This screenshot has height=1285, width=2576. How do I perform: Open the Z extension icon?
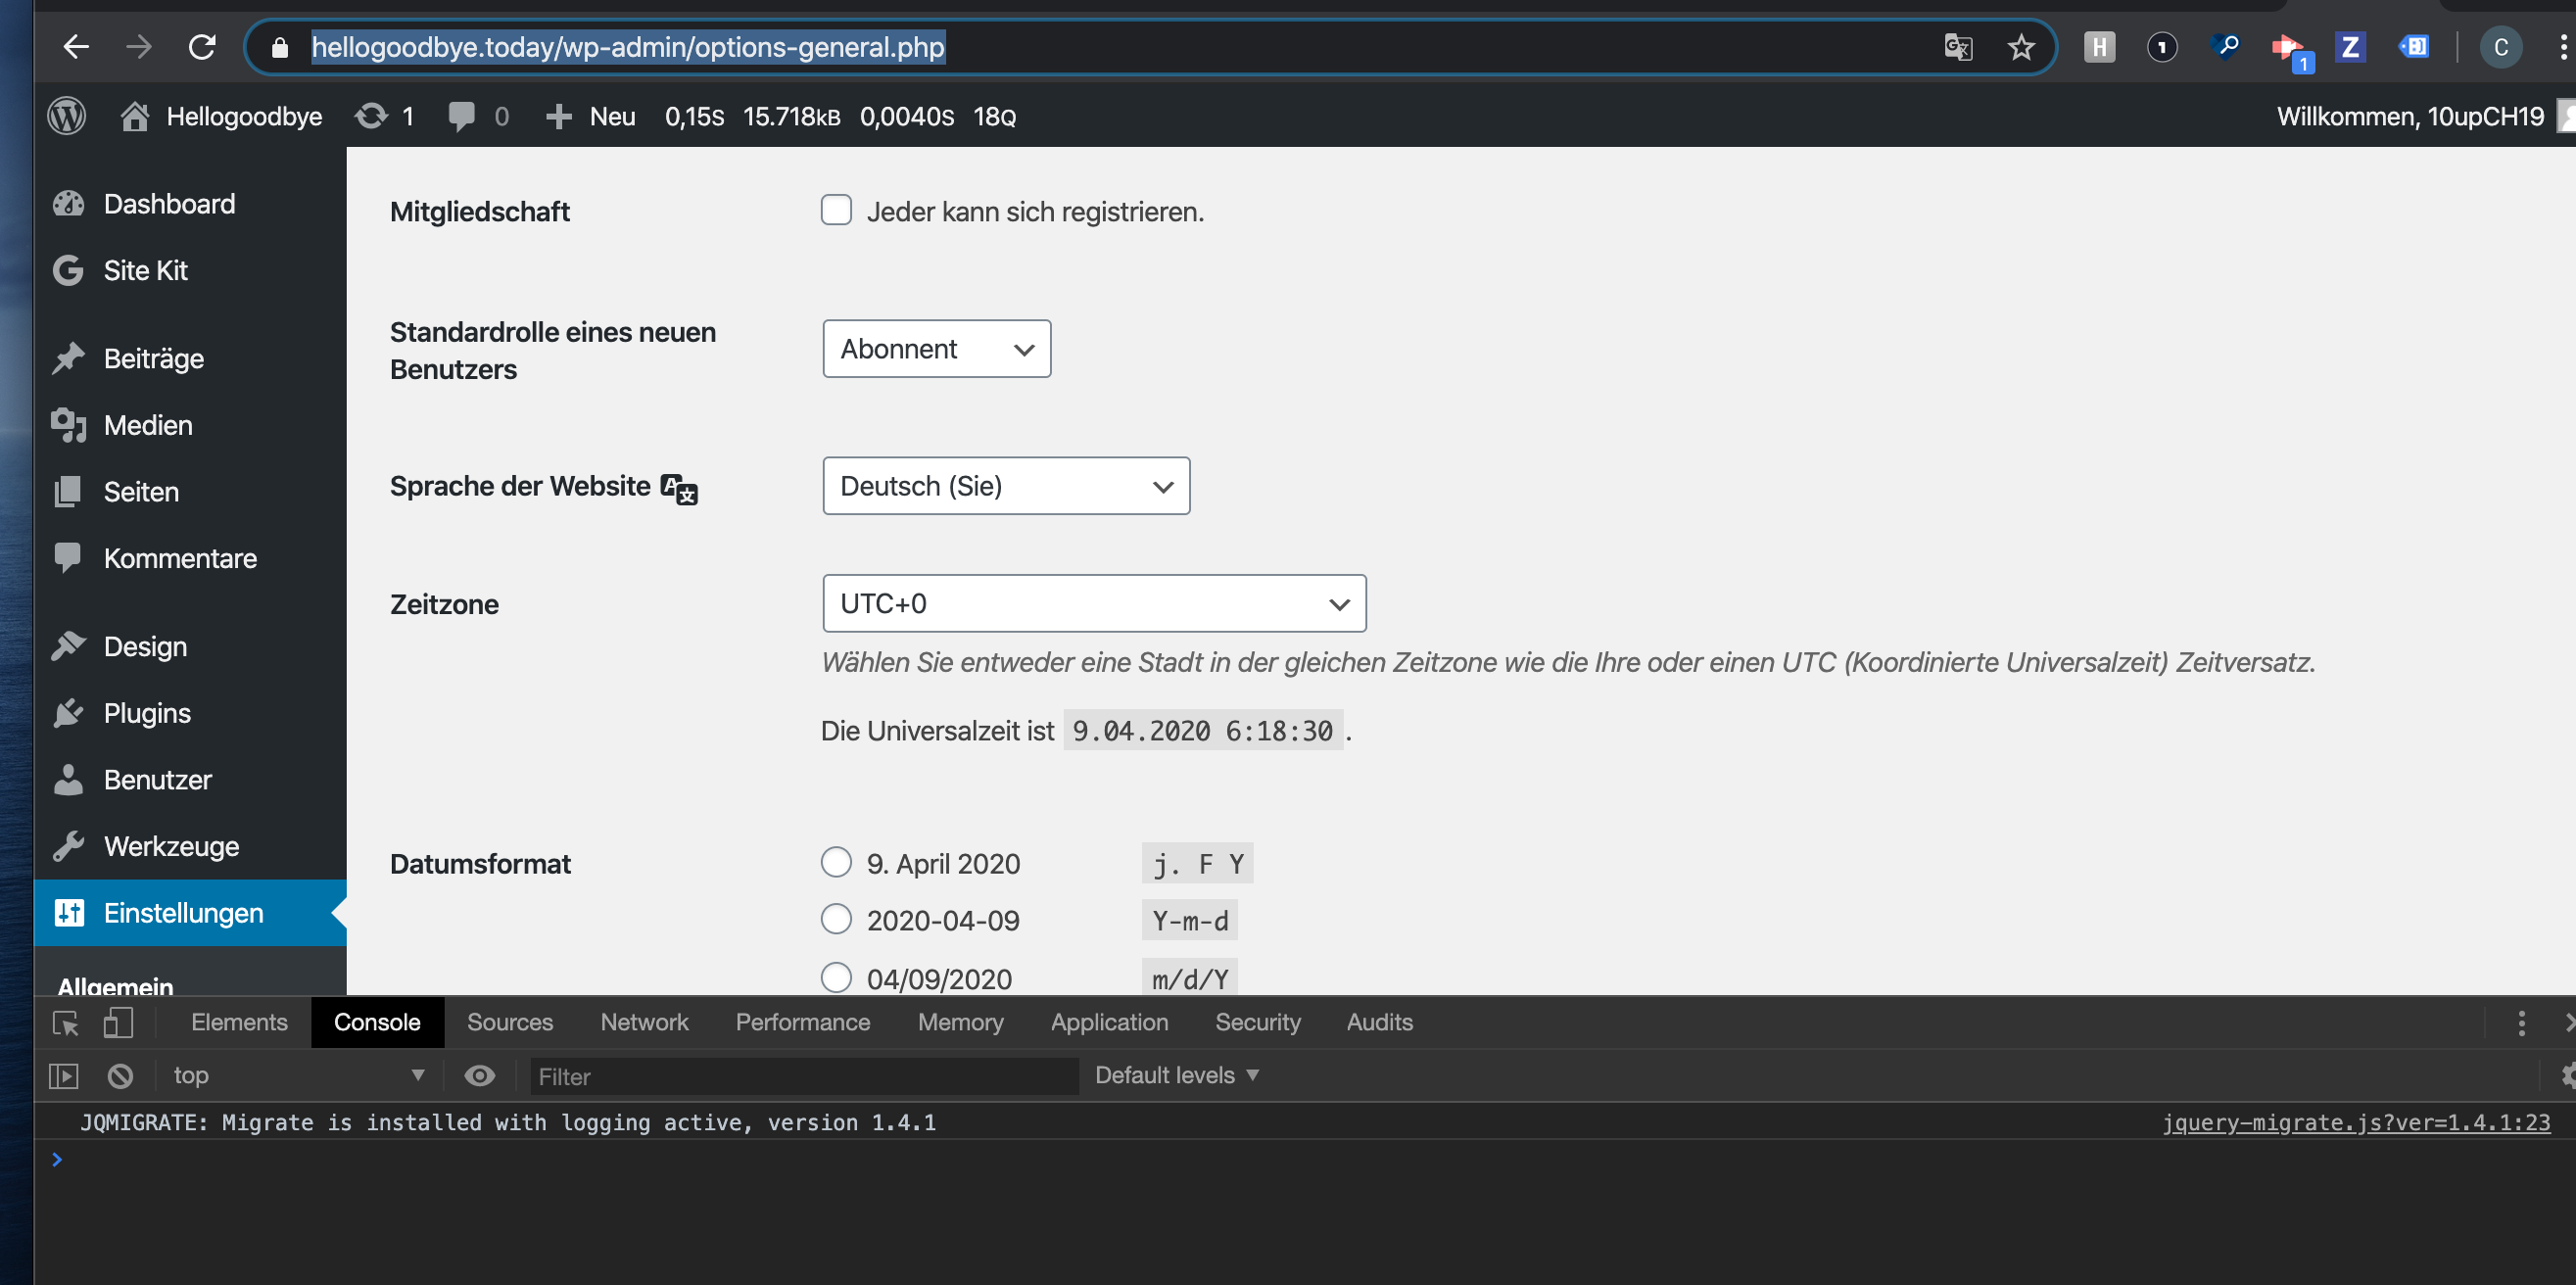pos(2350,47)
